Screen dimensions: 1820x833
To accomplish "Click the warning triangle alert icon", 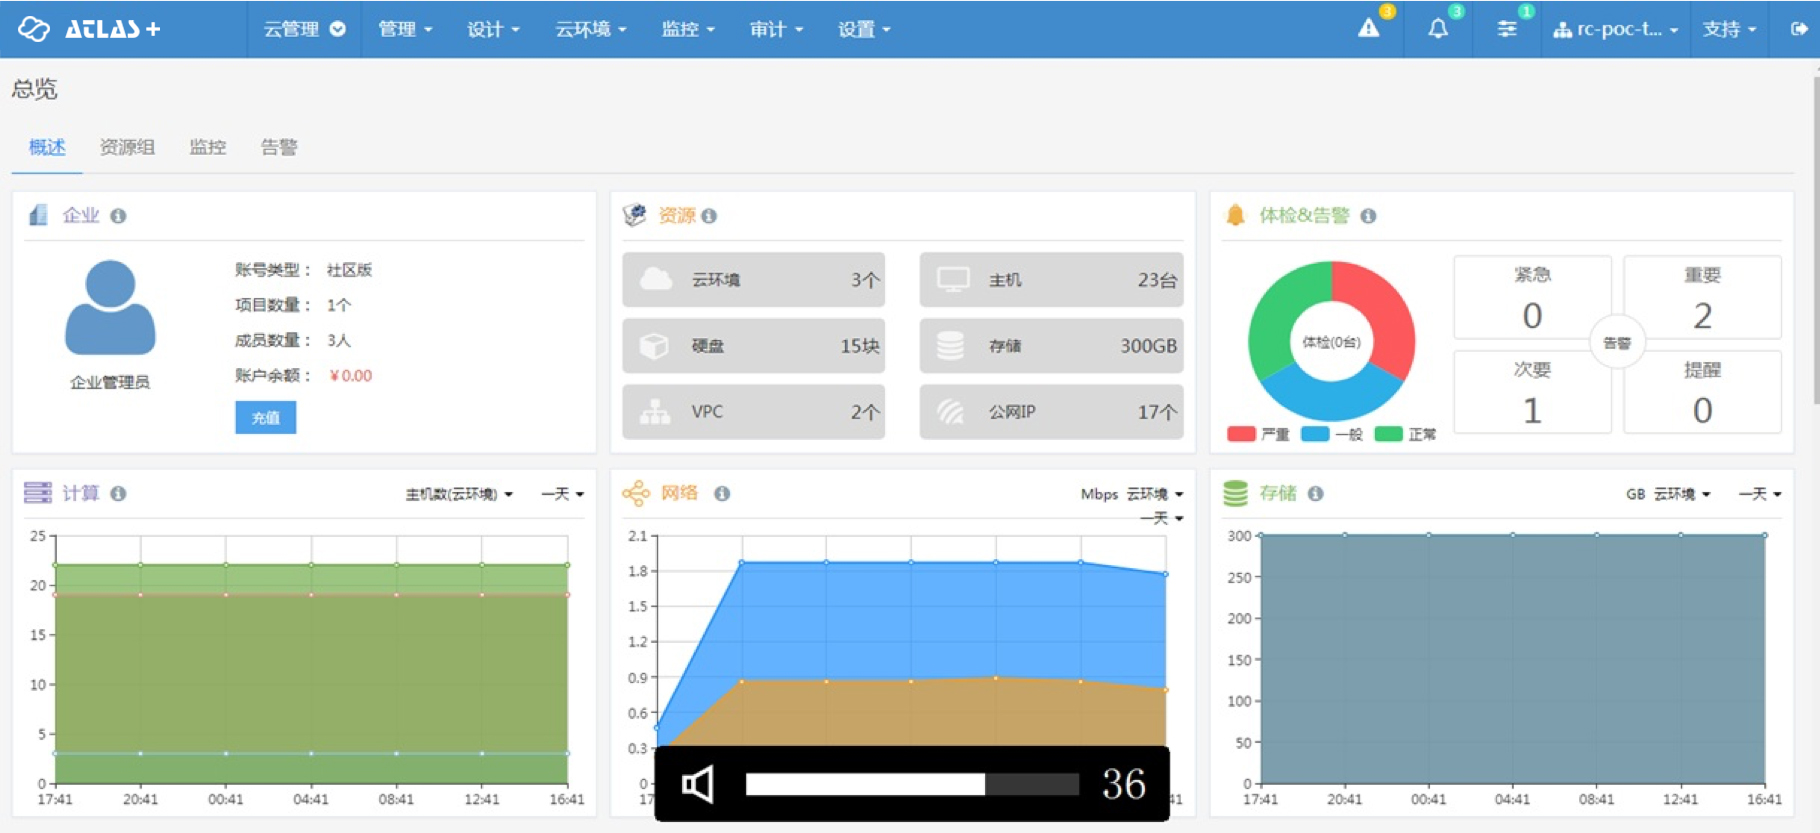I will click(1368, 29).
